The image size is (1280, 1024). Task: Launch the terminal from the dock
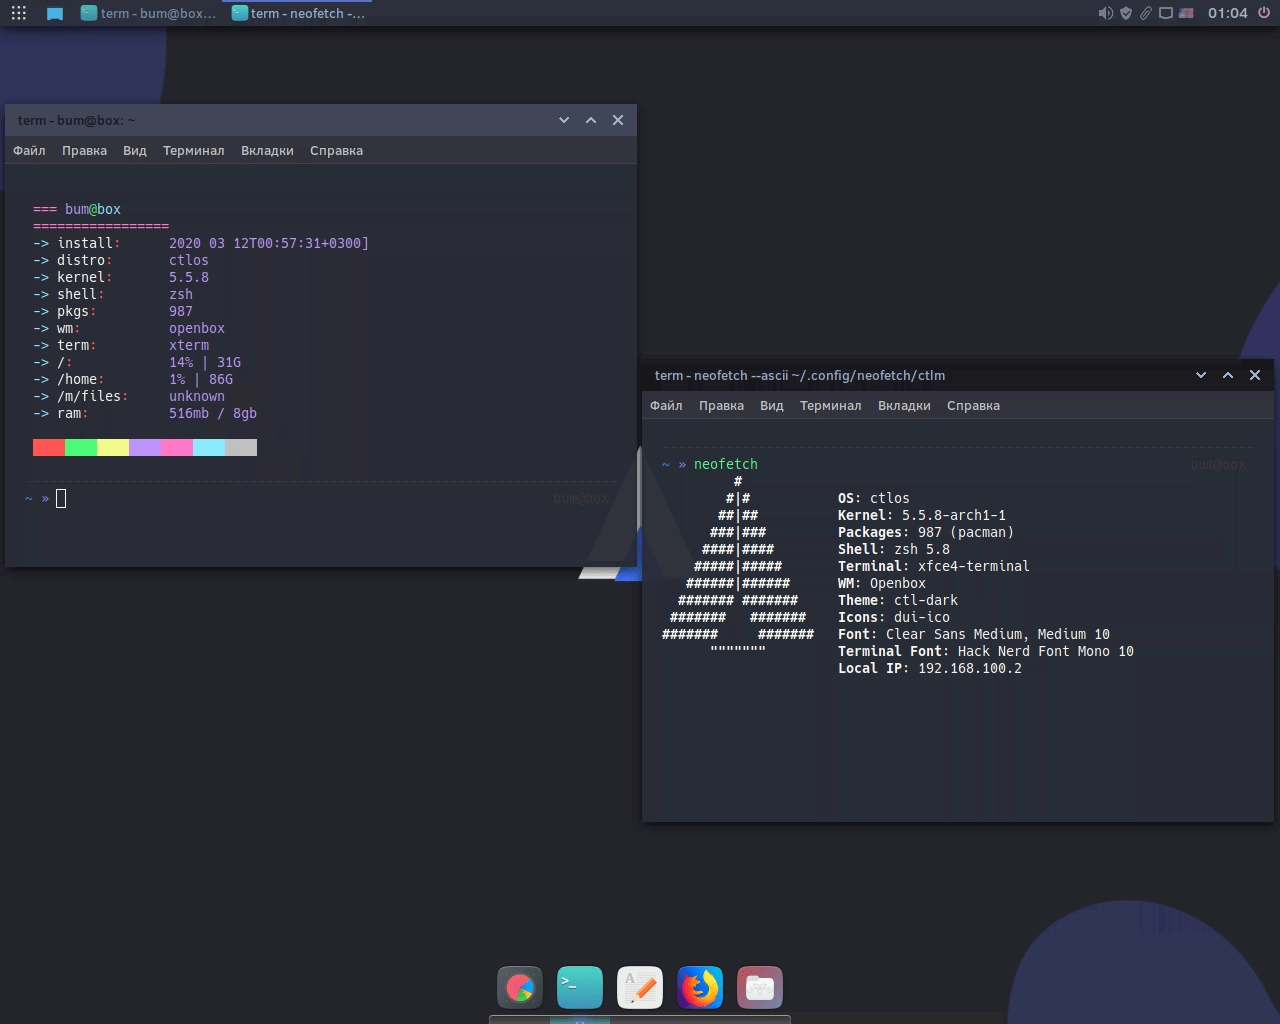[x=580, y=988]
